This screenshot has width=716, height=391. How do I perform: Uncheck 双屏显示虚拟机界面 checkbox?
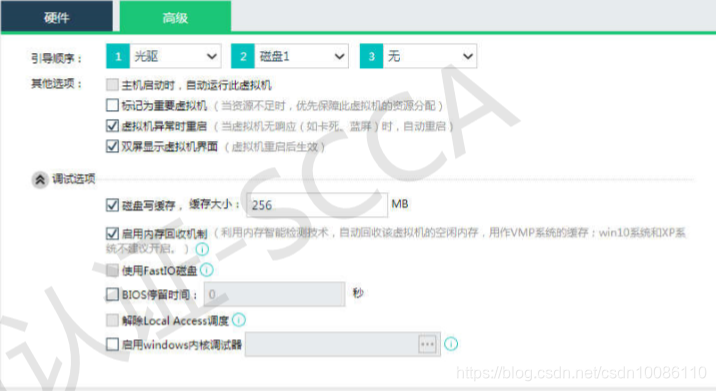[112, 146]
